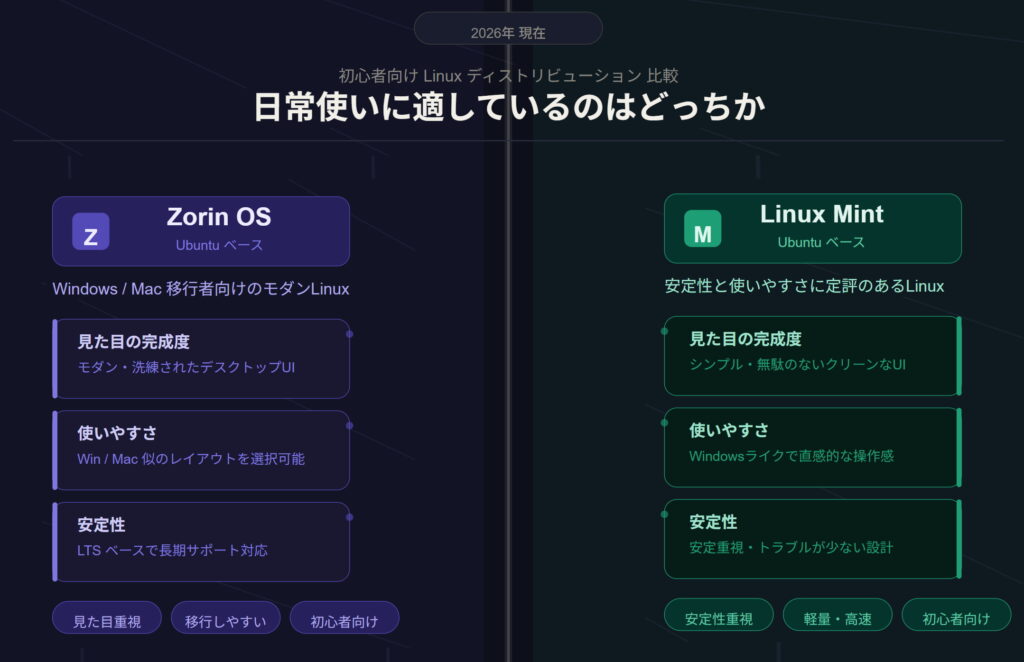1024x662 pixels.
Task: Click the 見た目重視 tag under Zorin OS
Action: click(107, 619)
